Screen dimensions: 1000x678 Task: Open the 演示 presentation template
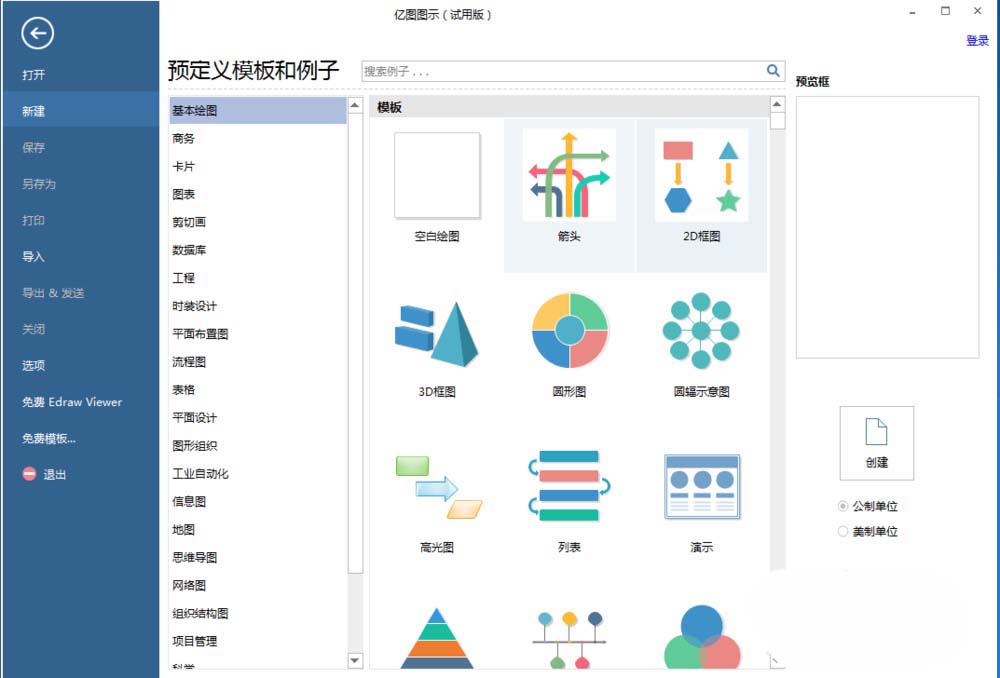tap(701, 487)
